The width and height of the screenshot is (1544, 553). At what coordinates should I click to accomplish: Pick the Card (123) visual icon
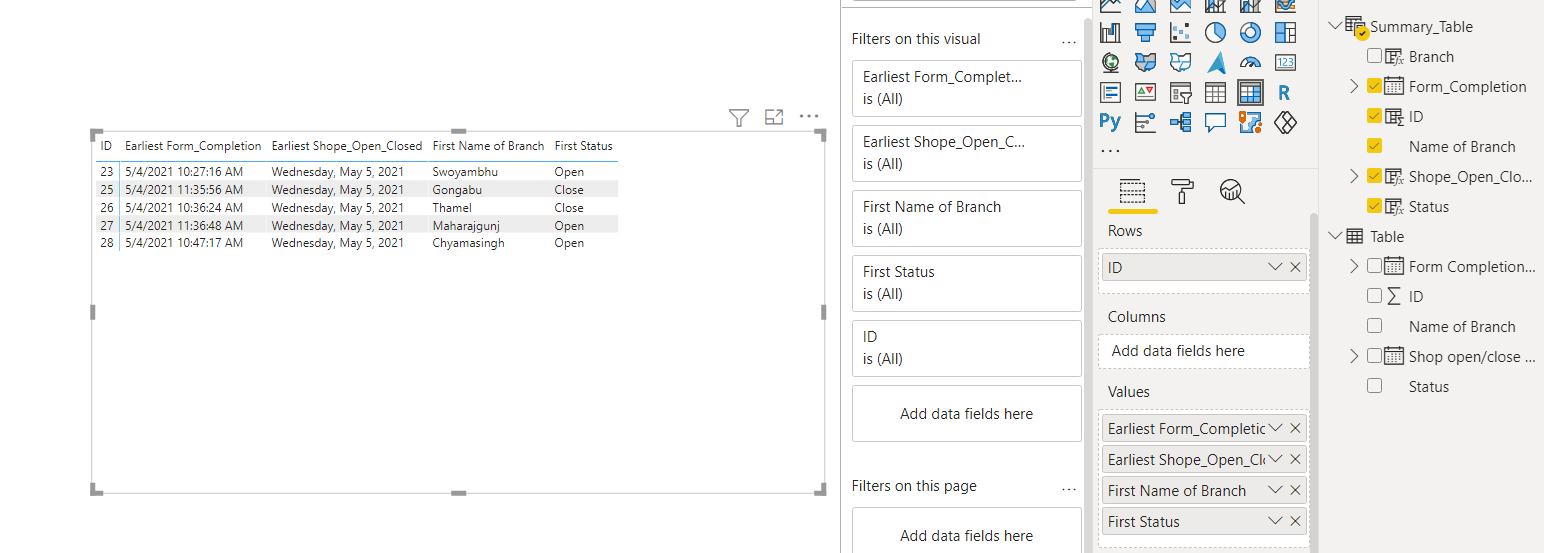tap(1285, 62)
